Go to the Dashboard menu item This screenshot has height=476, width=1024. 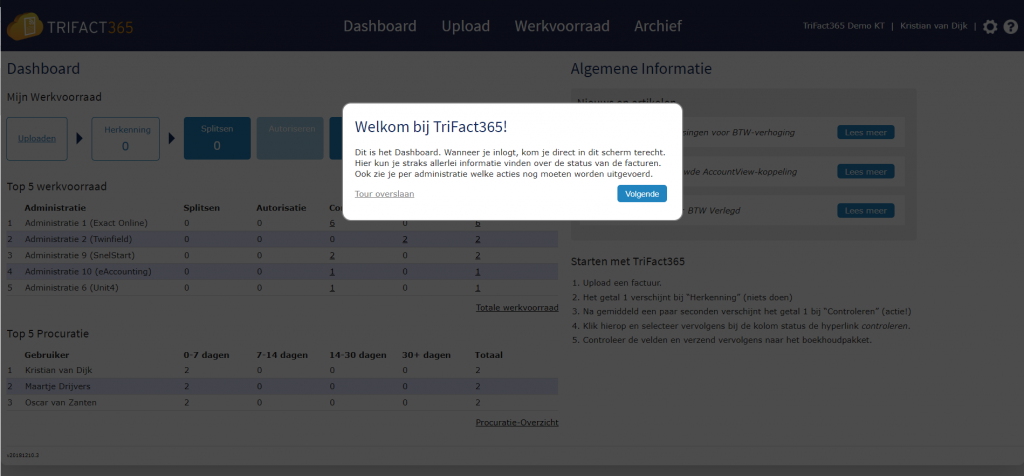click(x=379, y=26)
